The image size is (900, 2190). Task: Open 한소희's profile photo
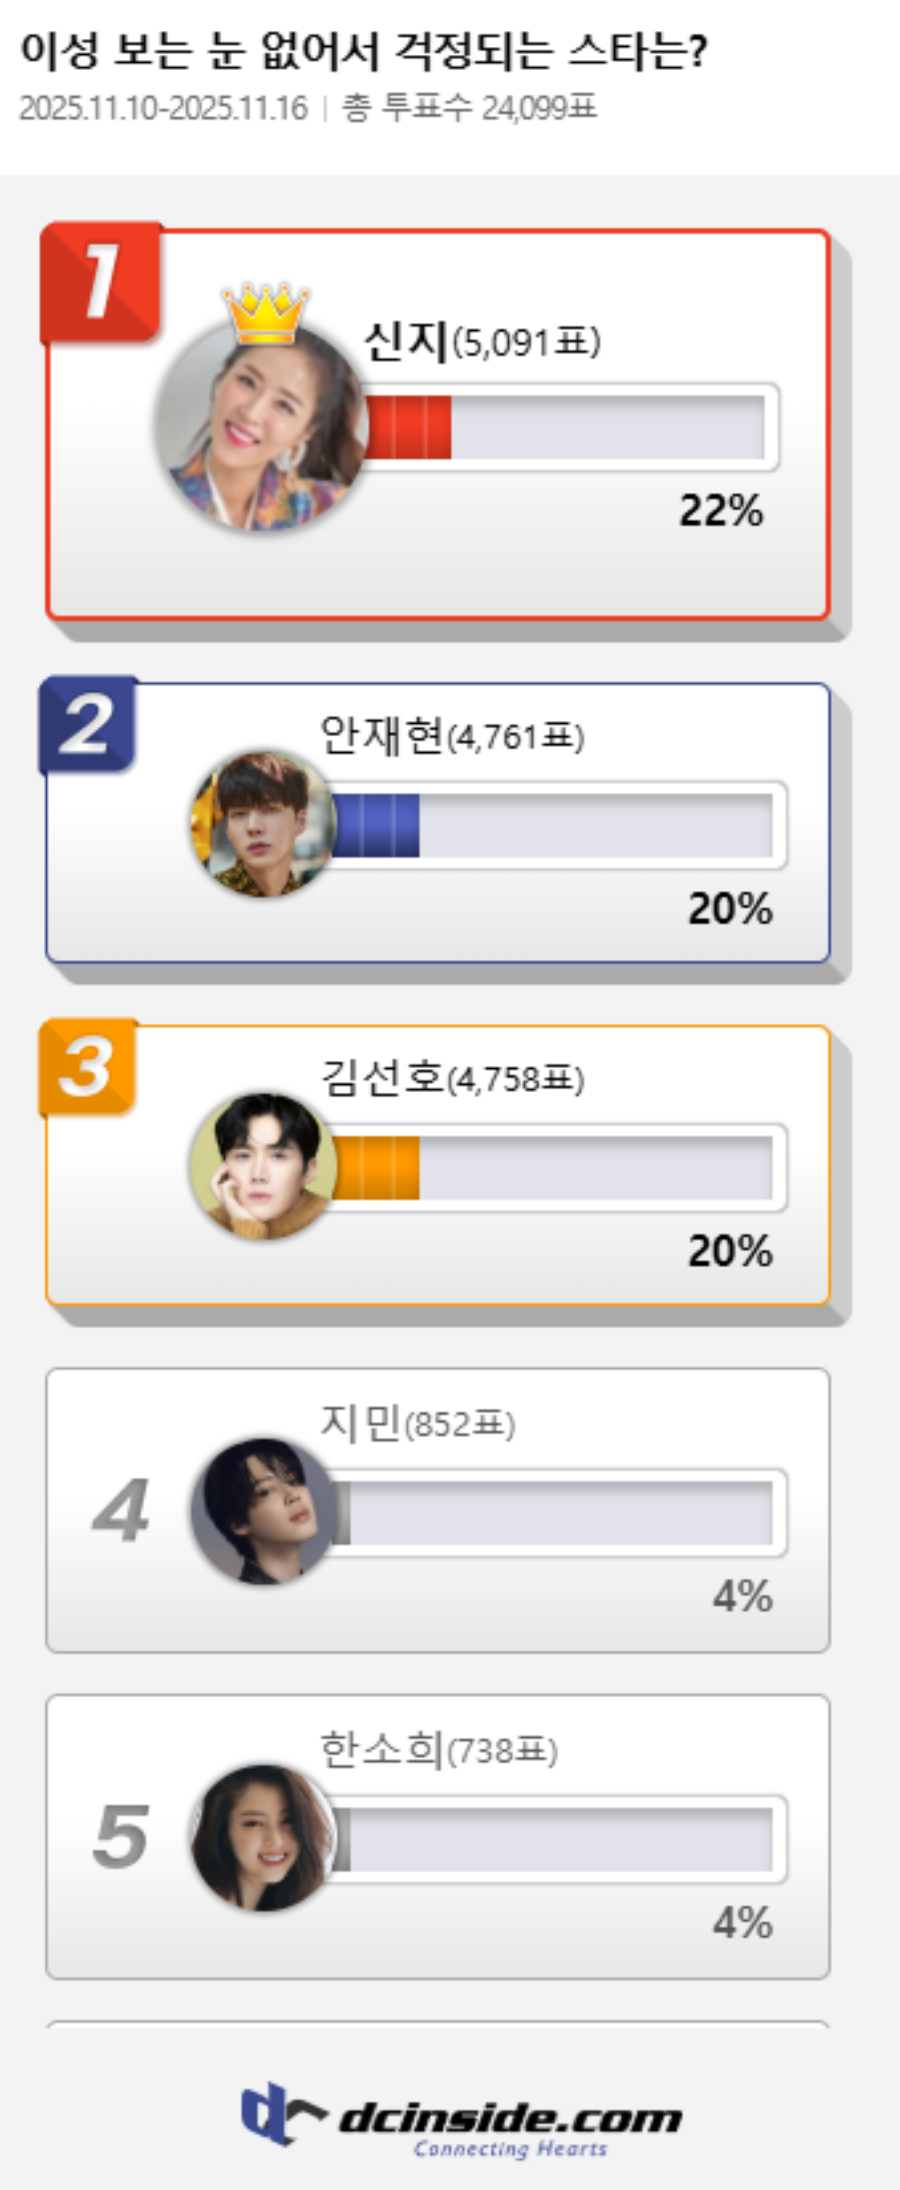[x=262, y=1837]
